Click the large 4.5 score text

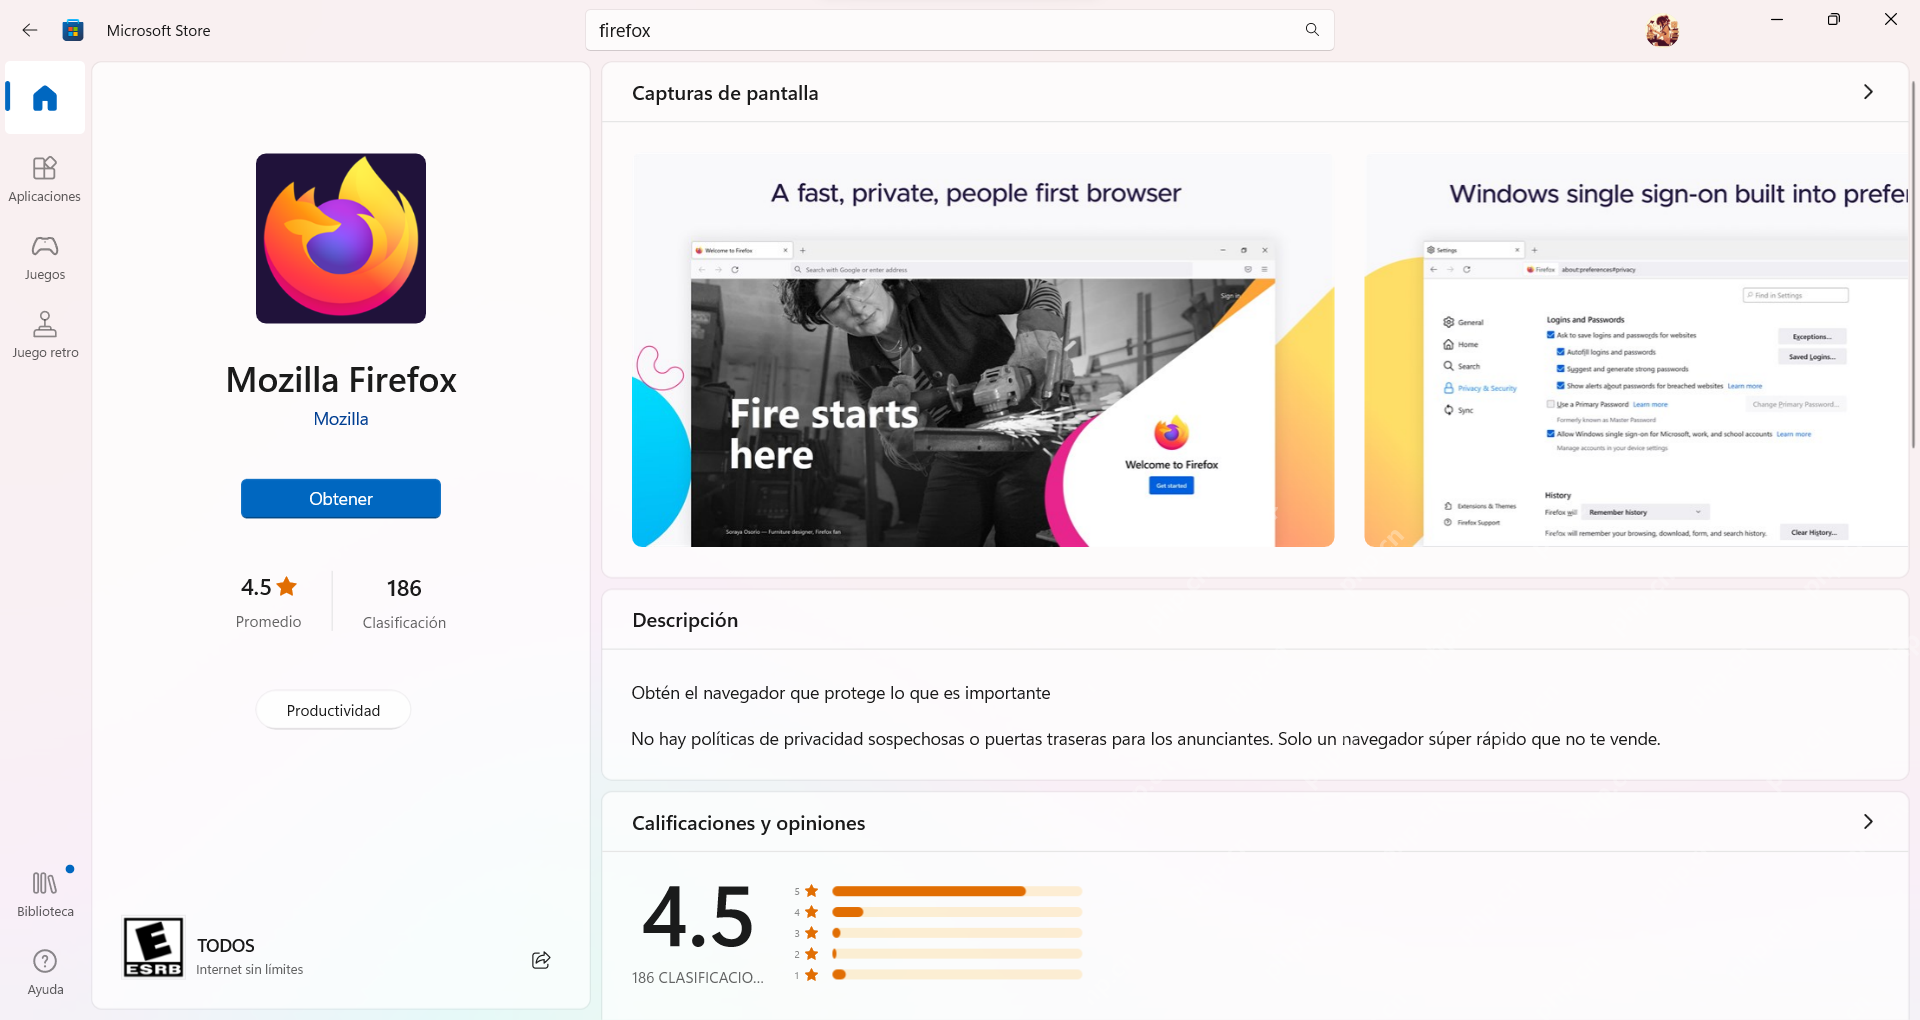pyautogui.click(x=698, y=916)
